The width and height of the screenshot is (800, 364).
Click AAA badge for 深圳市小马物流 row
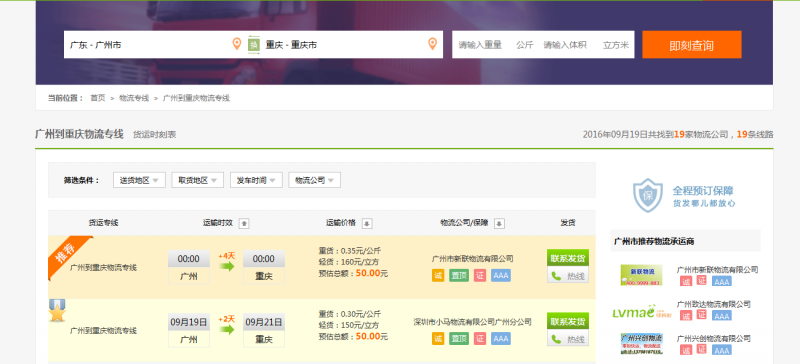501,338
